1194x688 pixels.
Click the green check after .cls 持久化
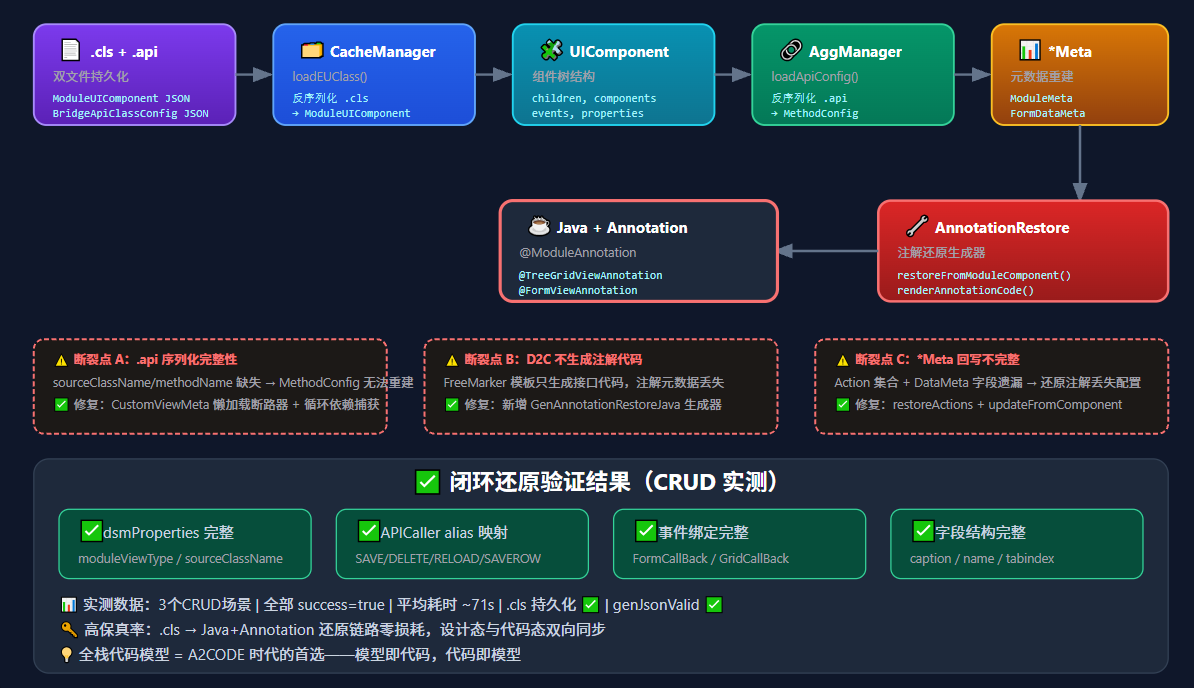point(590,604)
